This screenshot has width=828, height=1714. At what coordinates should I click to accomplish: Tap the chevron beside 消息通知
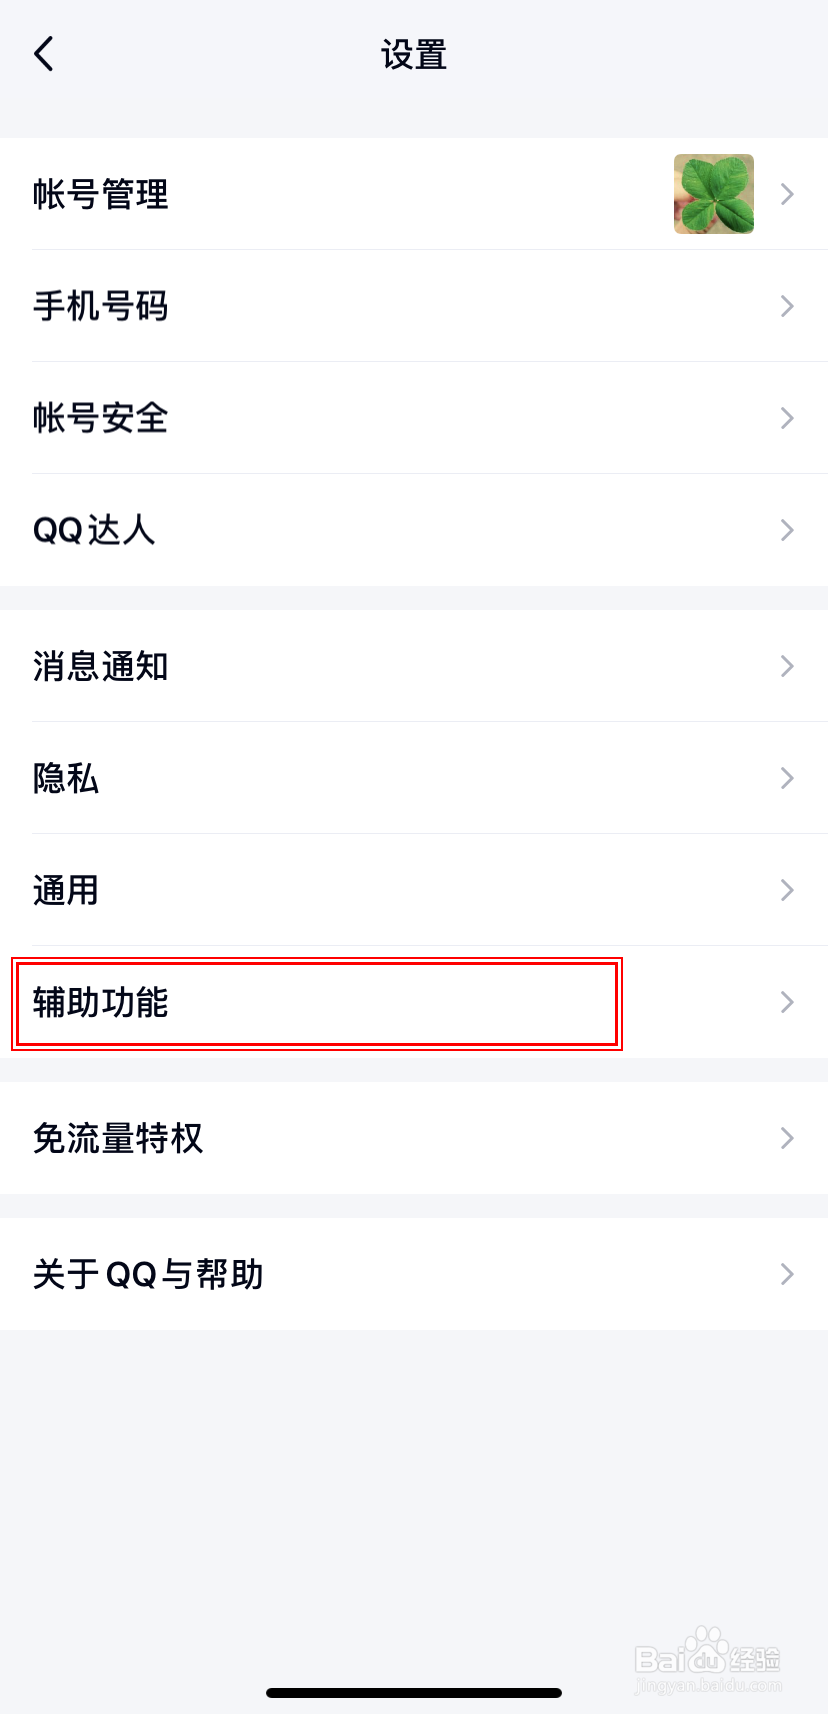(787, 666)
